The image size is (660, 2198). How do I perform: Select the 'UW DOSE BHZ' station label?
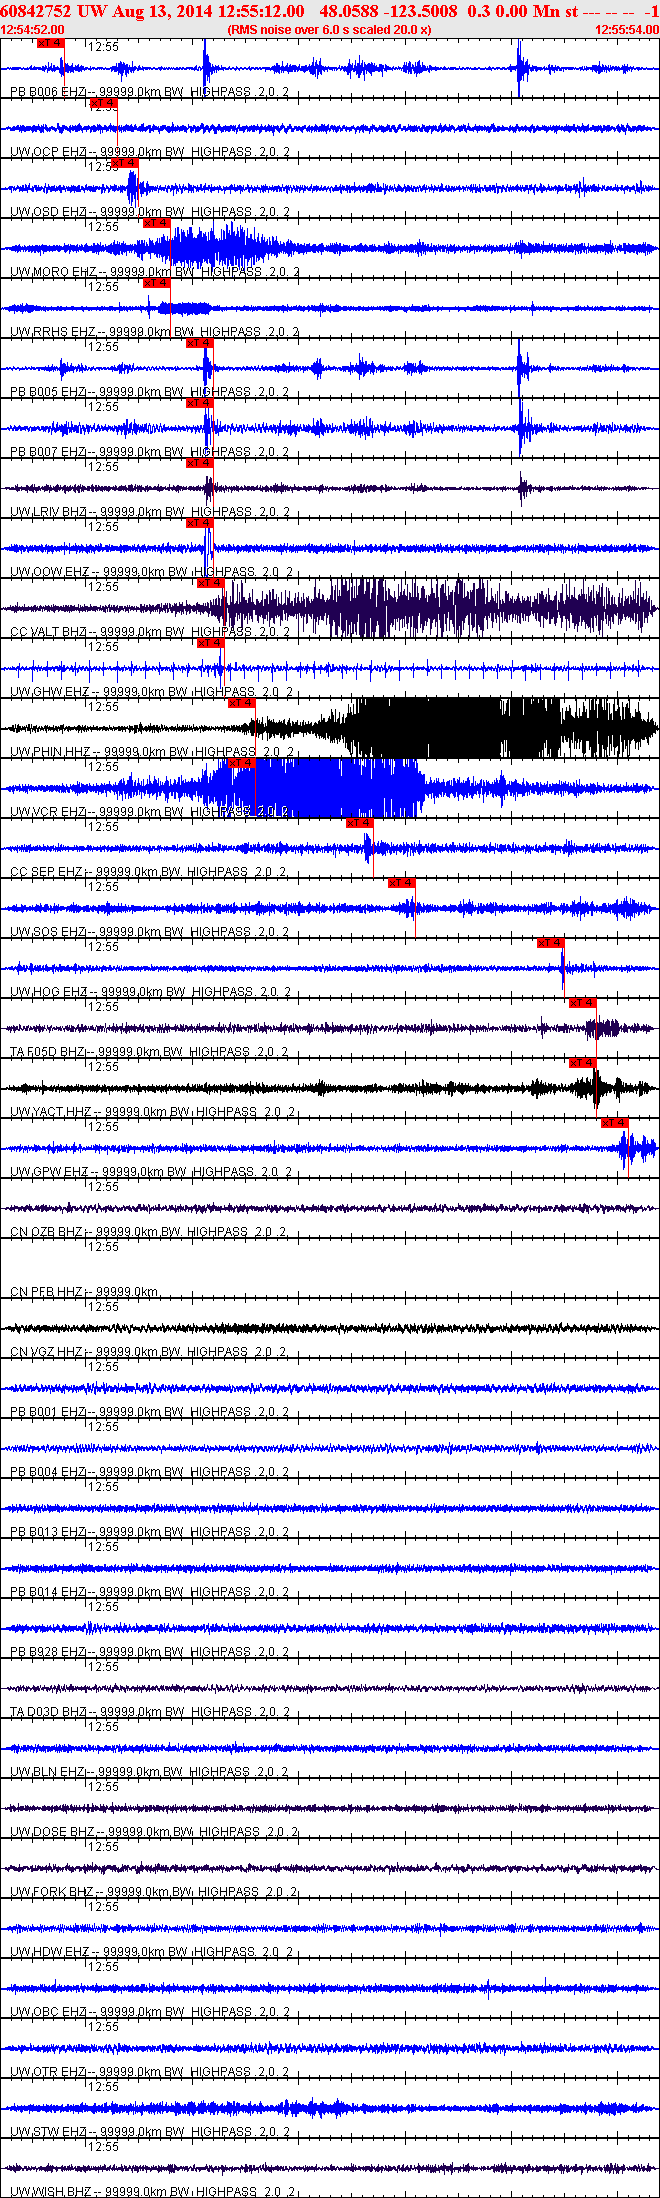pyautogui.click(x=52, y=1832)
